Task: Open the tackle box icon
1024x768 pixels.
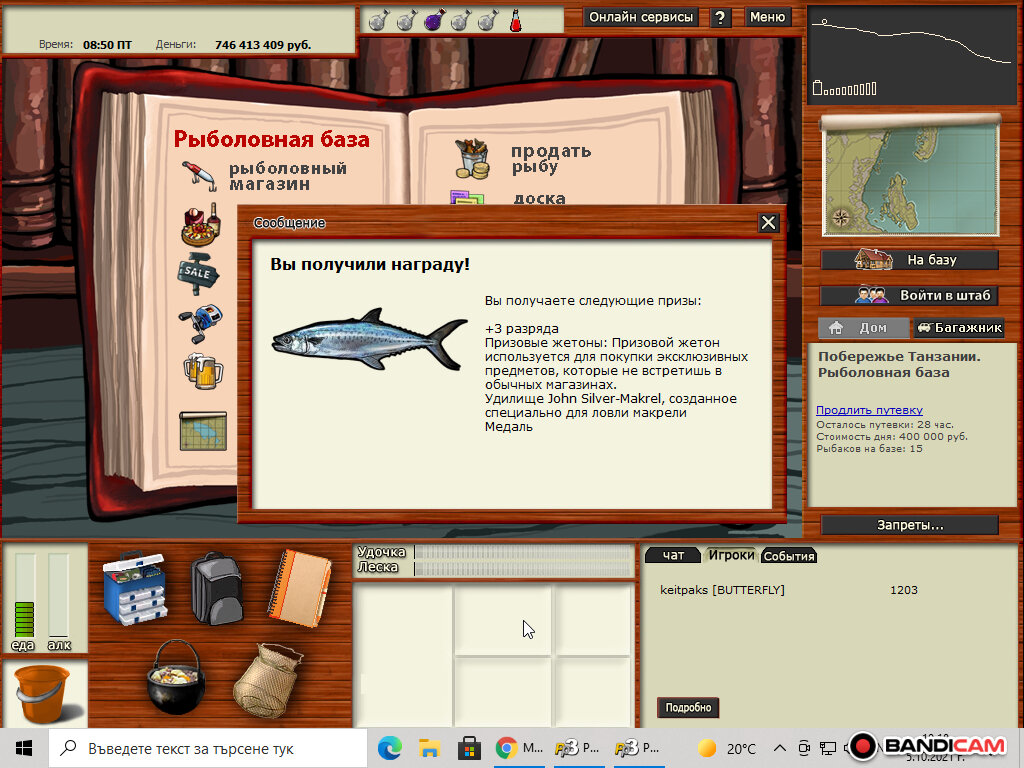Action: tap(135, 588)
